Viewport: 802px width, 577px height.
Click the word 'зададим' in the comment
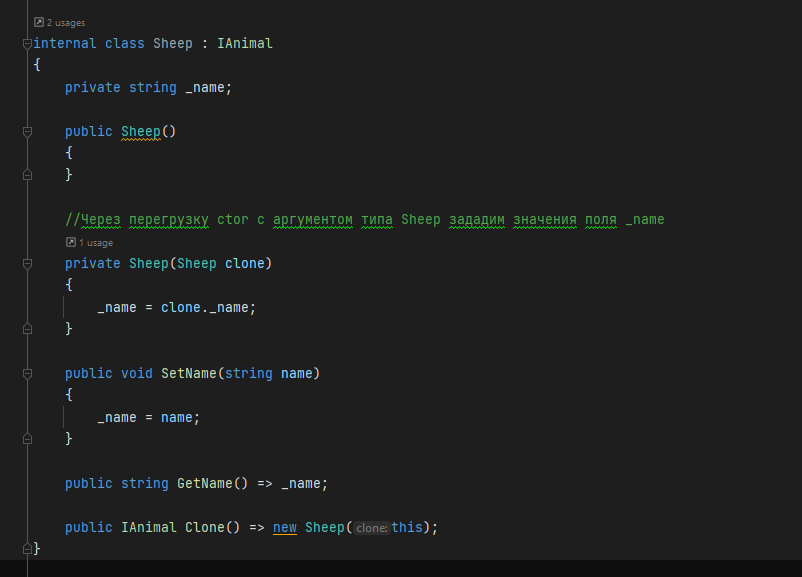(477, 219)
